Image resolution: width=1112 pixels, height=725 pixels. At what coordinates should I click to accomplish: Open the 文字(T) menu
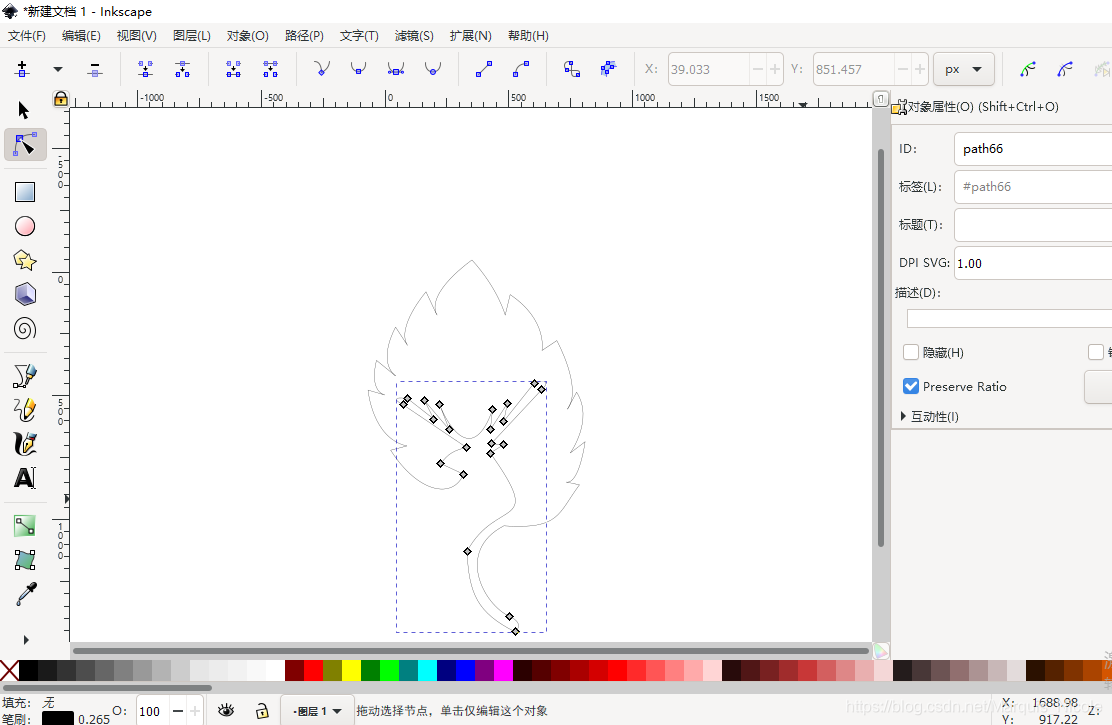point(359,35)
